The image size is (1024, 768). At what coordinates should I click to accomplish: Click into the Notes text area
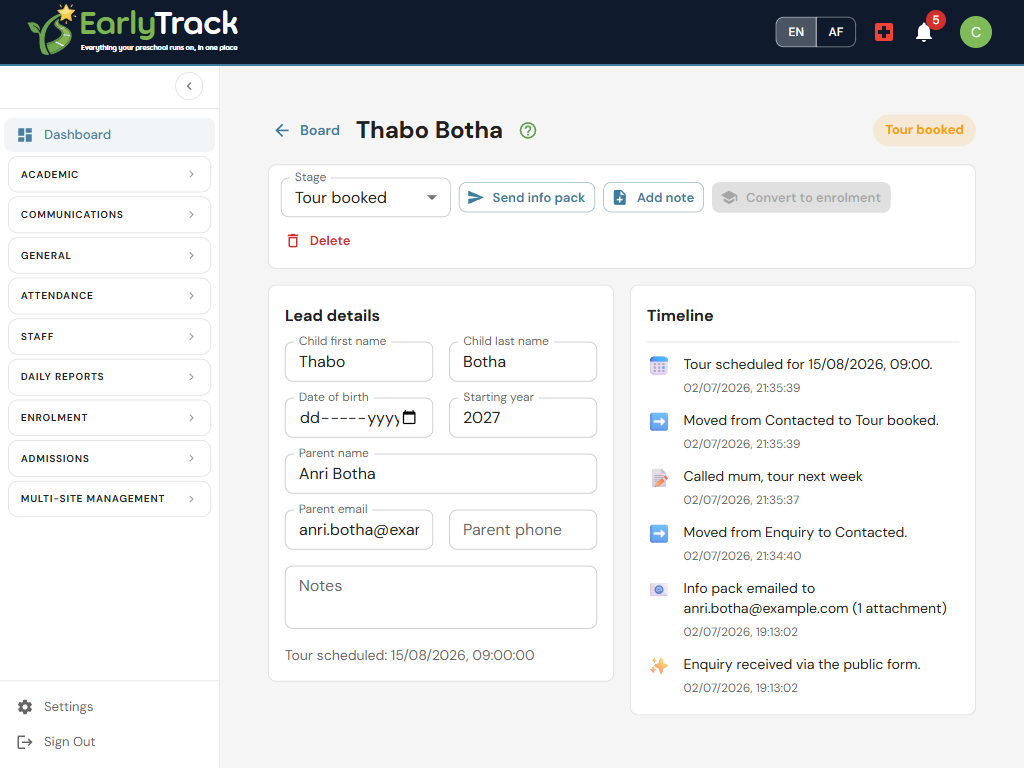(x=441, y=597)
